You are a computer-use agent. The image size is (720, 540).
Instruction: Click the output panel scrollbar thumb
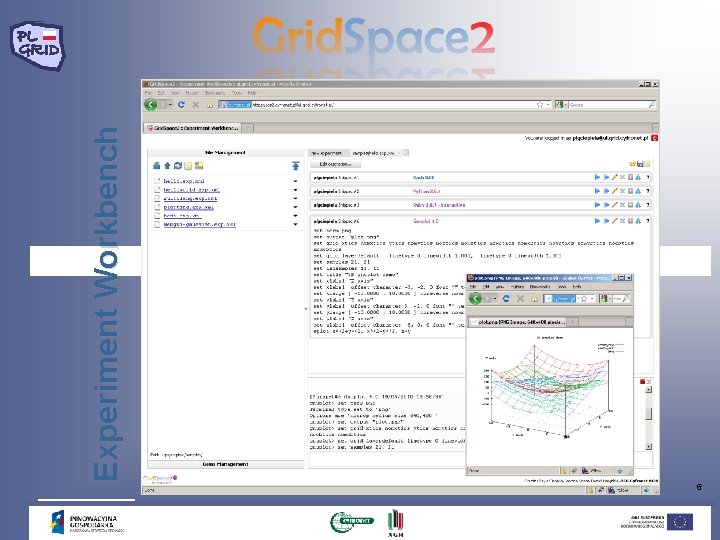coord(649,413)
